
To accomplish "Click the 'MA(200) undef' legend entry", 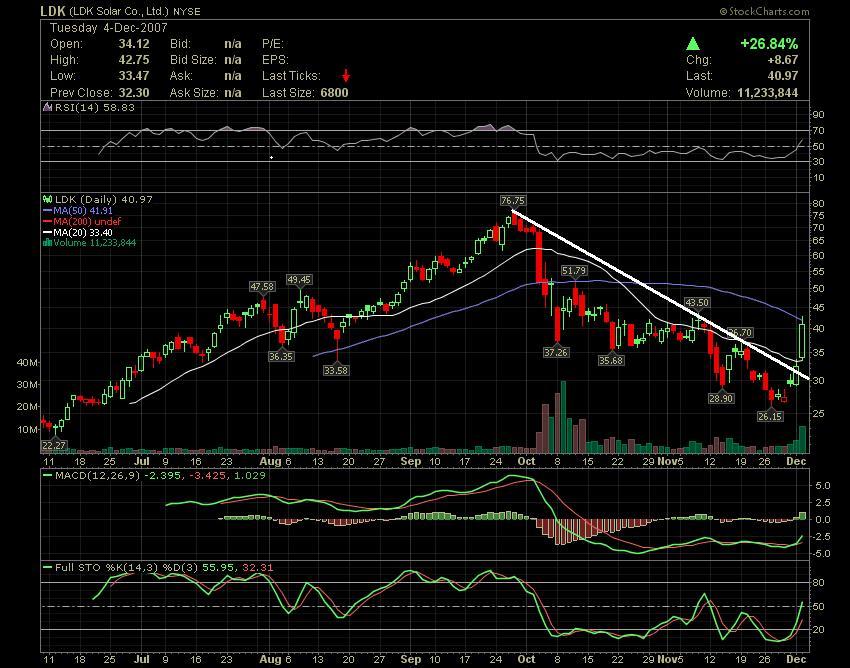I will (x=87, y=221).
